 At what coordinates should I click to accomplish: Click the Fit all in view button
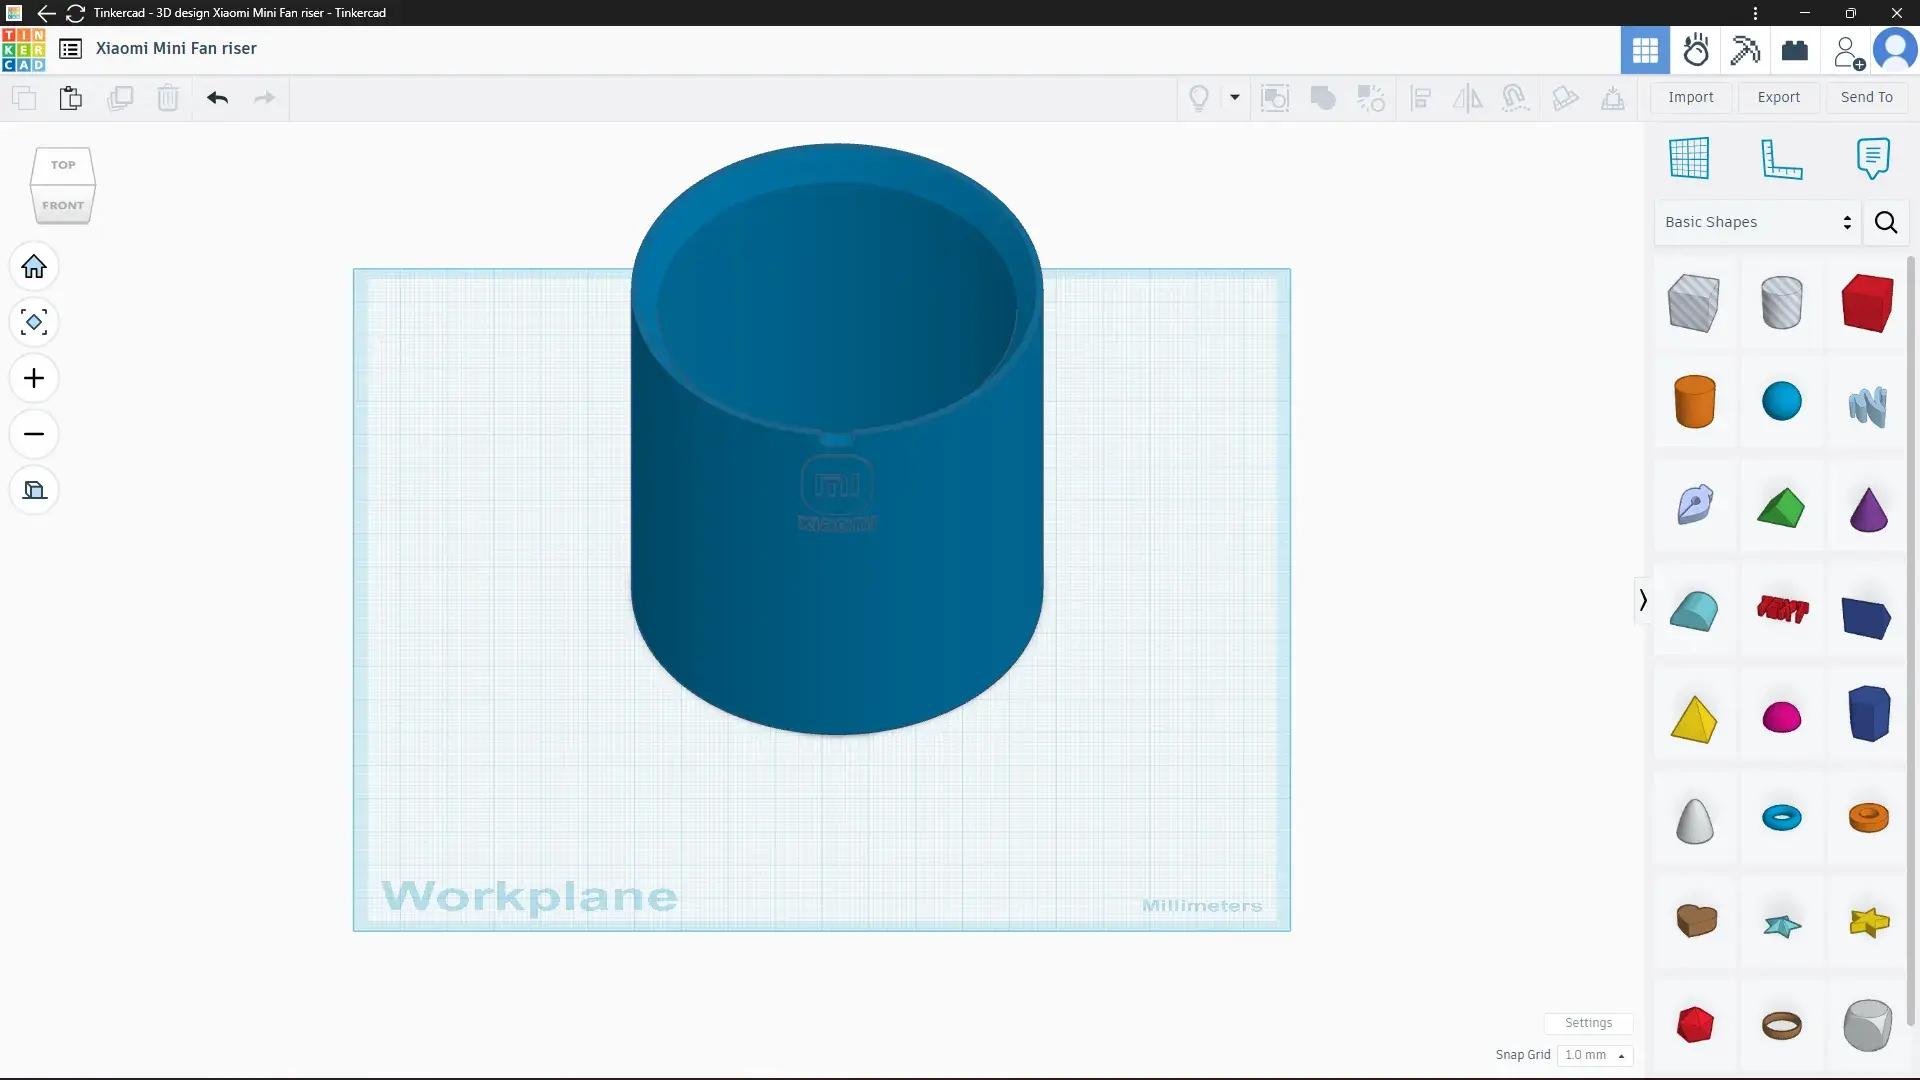pyautogui.click(x=34, y=322)
